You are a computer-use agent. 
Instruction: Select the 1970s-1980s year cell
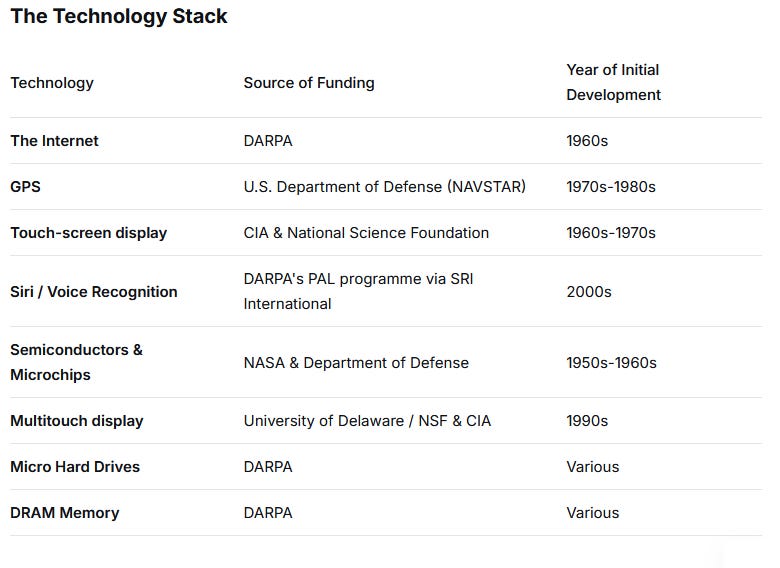611,187
